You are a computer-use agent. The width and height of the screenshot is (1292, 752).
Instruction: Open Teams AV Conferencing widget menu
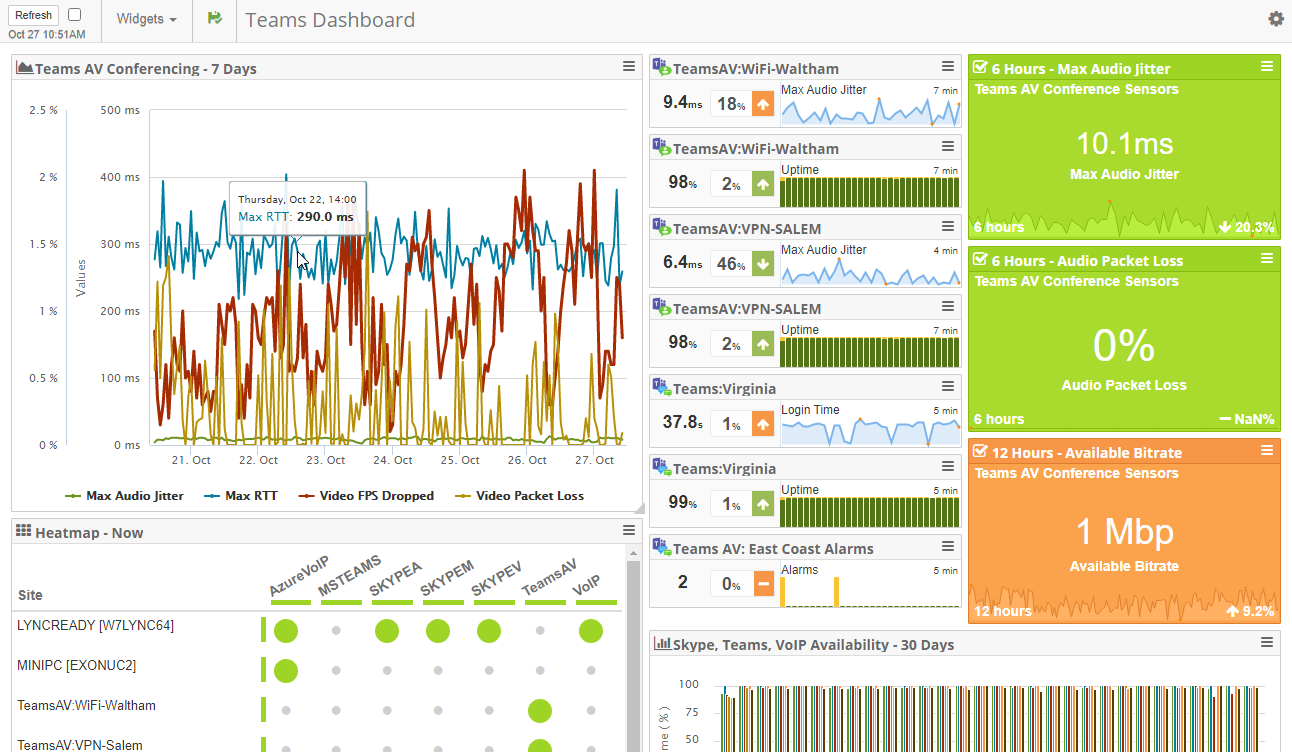coord(629,67)
